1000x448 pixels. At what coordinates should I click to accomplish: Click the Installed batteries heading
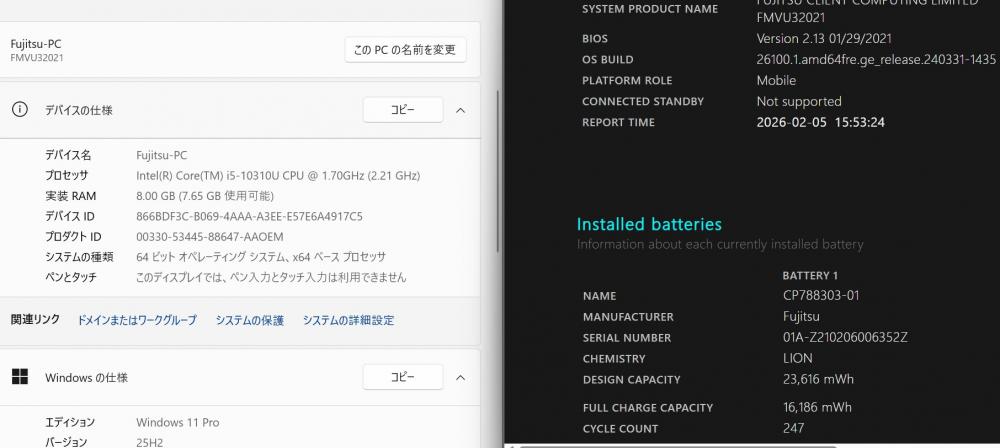click(649, 224)
